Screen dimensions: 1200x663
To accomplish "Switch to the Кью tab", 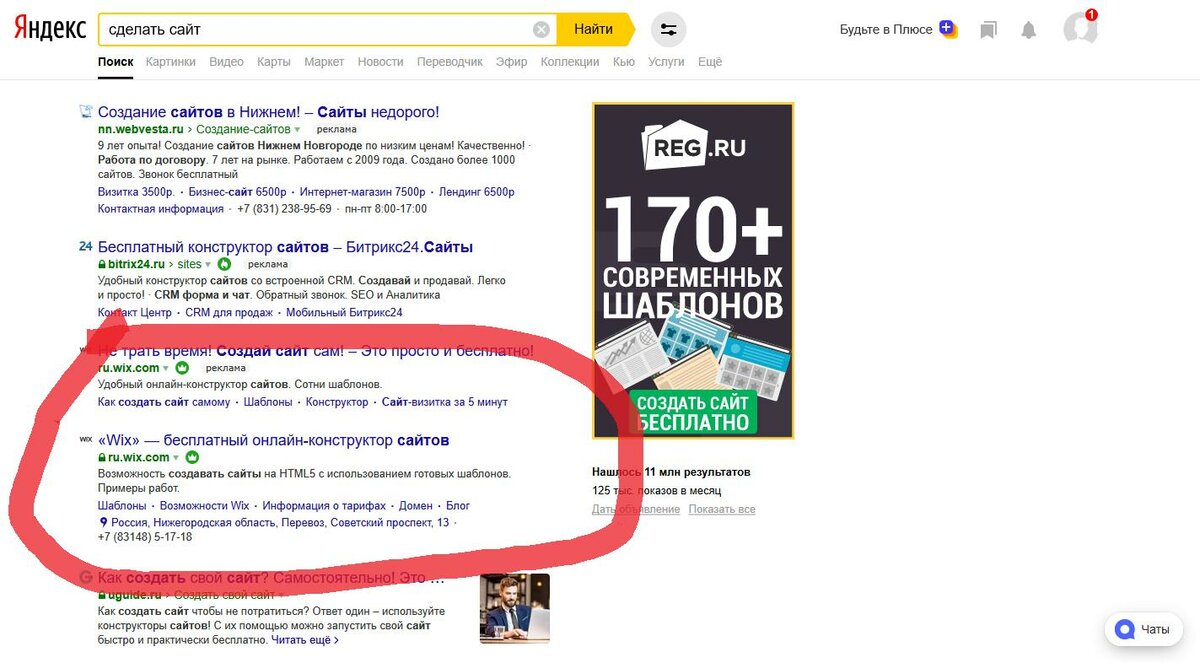I will (623, 62).
